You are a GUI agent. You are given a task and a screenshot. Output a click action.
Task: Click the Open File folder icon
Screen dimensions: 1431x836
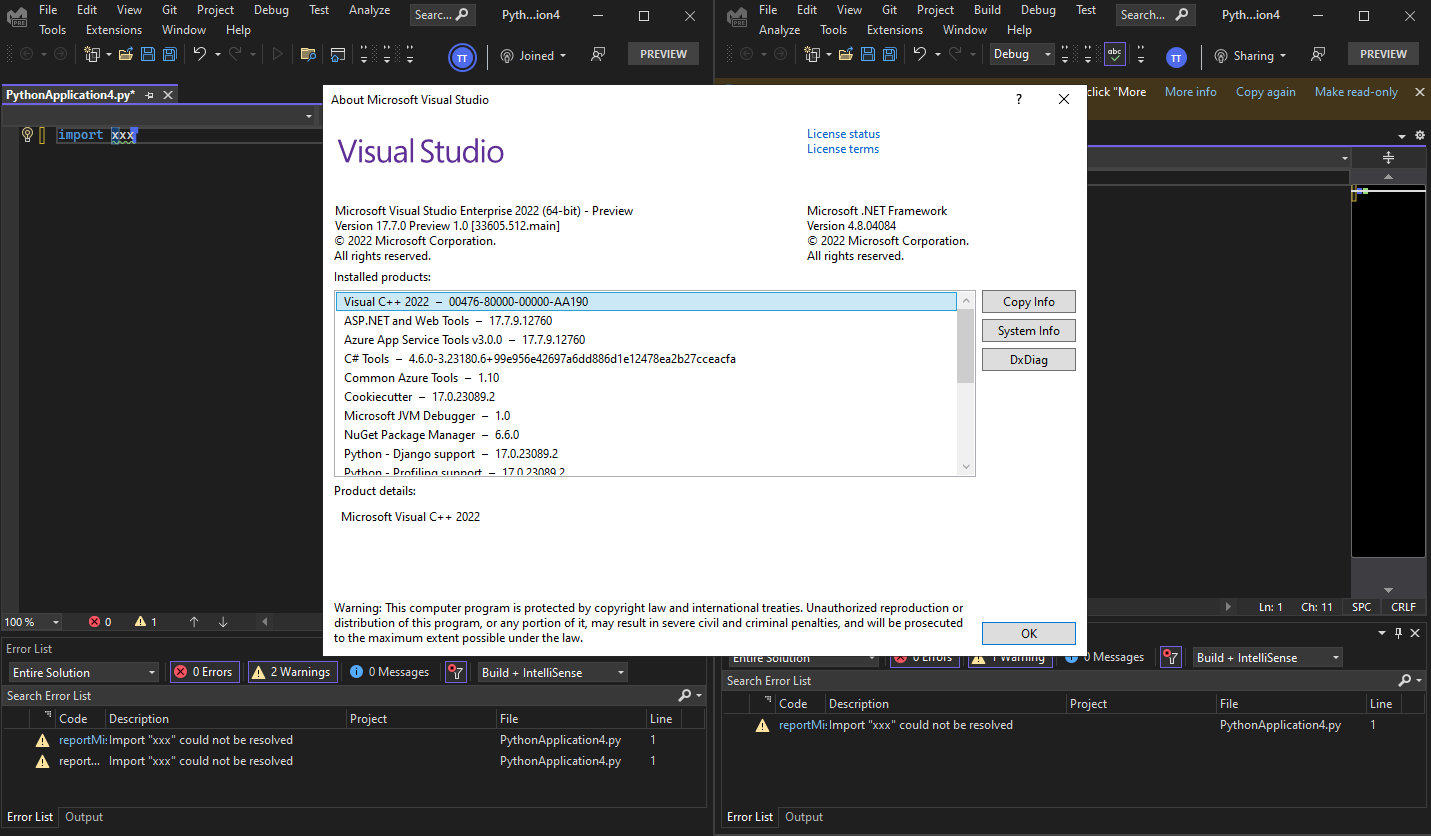125,54
